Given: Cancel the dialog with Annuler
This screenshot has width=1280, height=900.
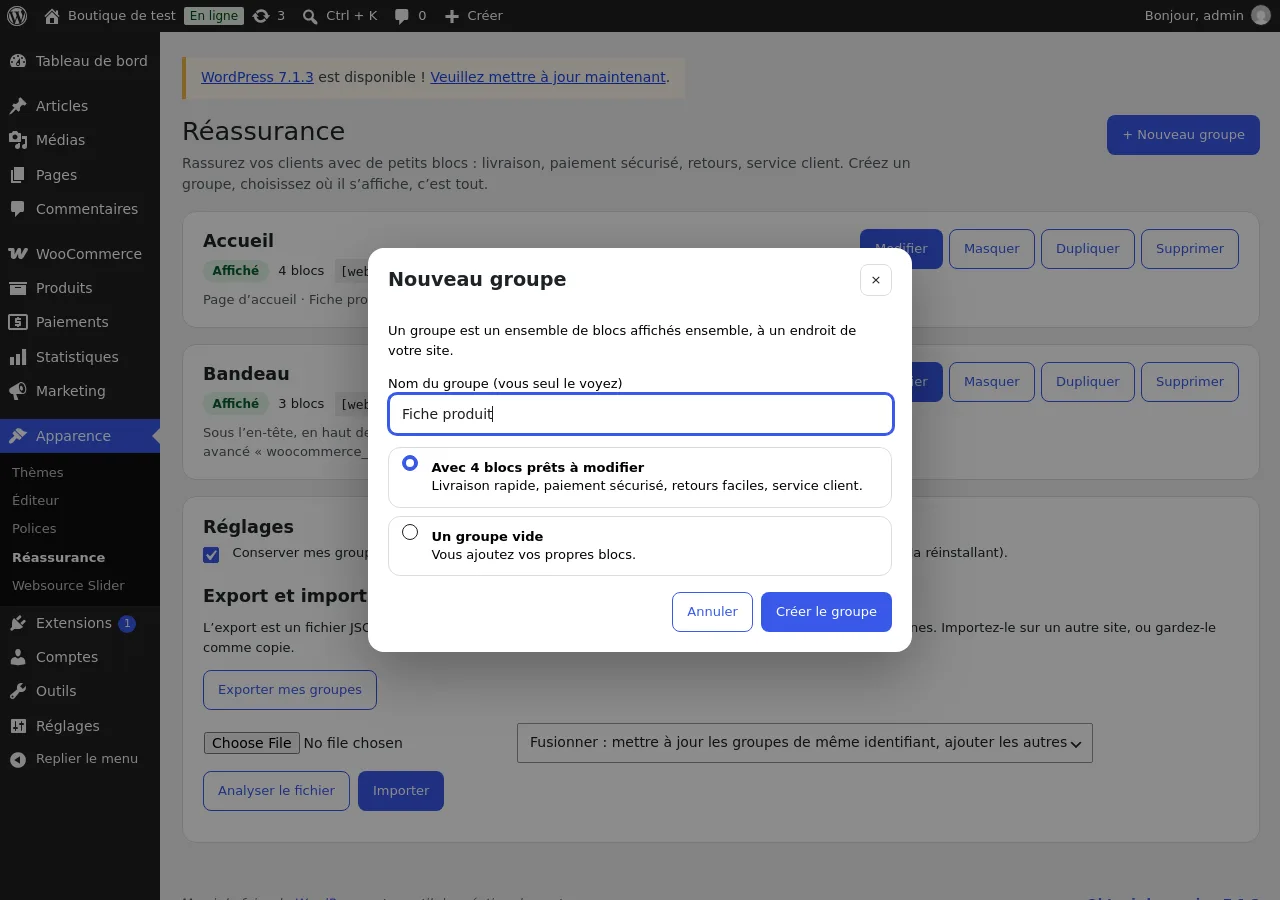Looking at the screenshot, I should 712,612.
